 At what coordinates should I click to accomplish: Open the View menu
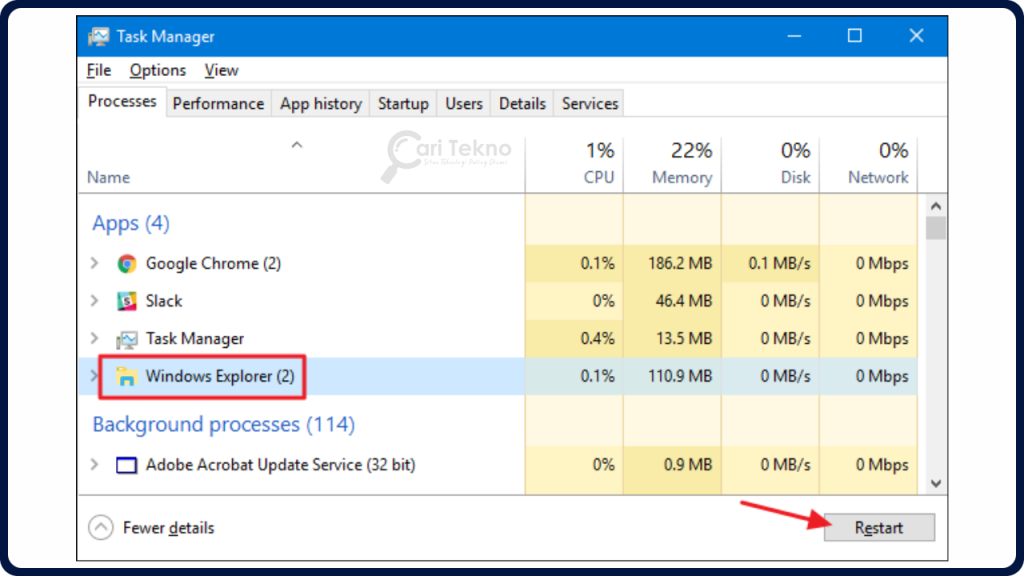(x=221, y=70)
